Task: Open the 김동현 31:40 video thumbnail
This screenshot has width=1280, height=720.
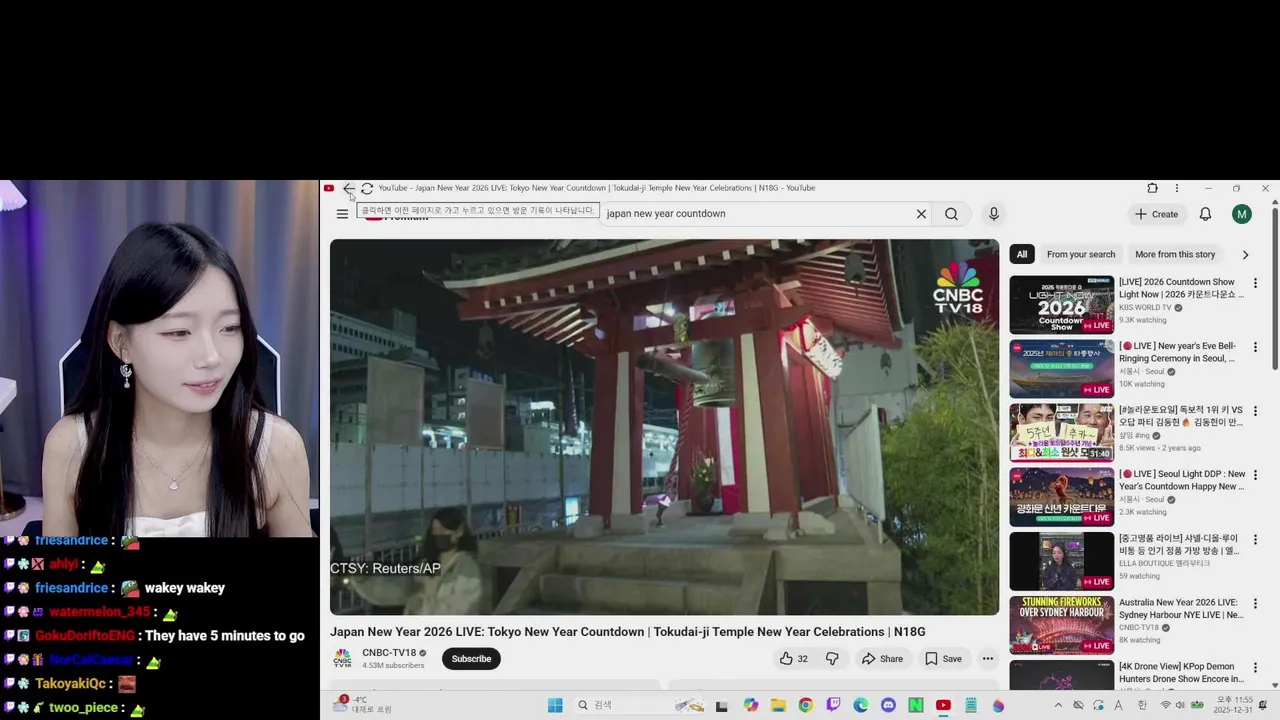Action: [x=1061, y=433]
